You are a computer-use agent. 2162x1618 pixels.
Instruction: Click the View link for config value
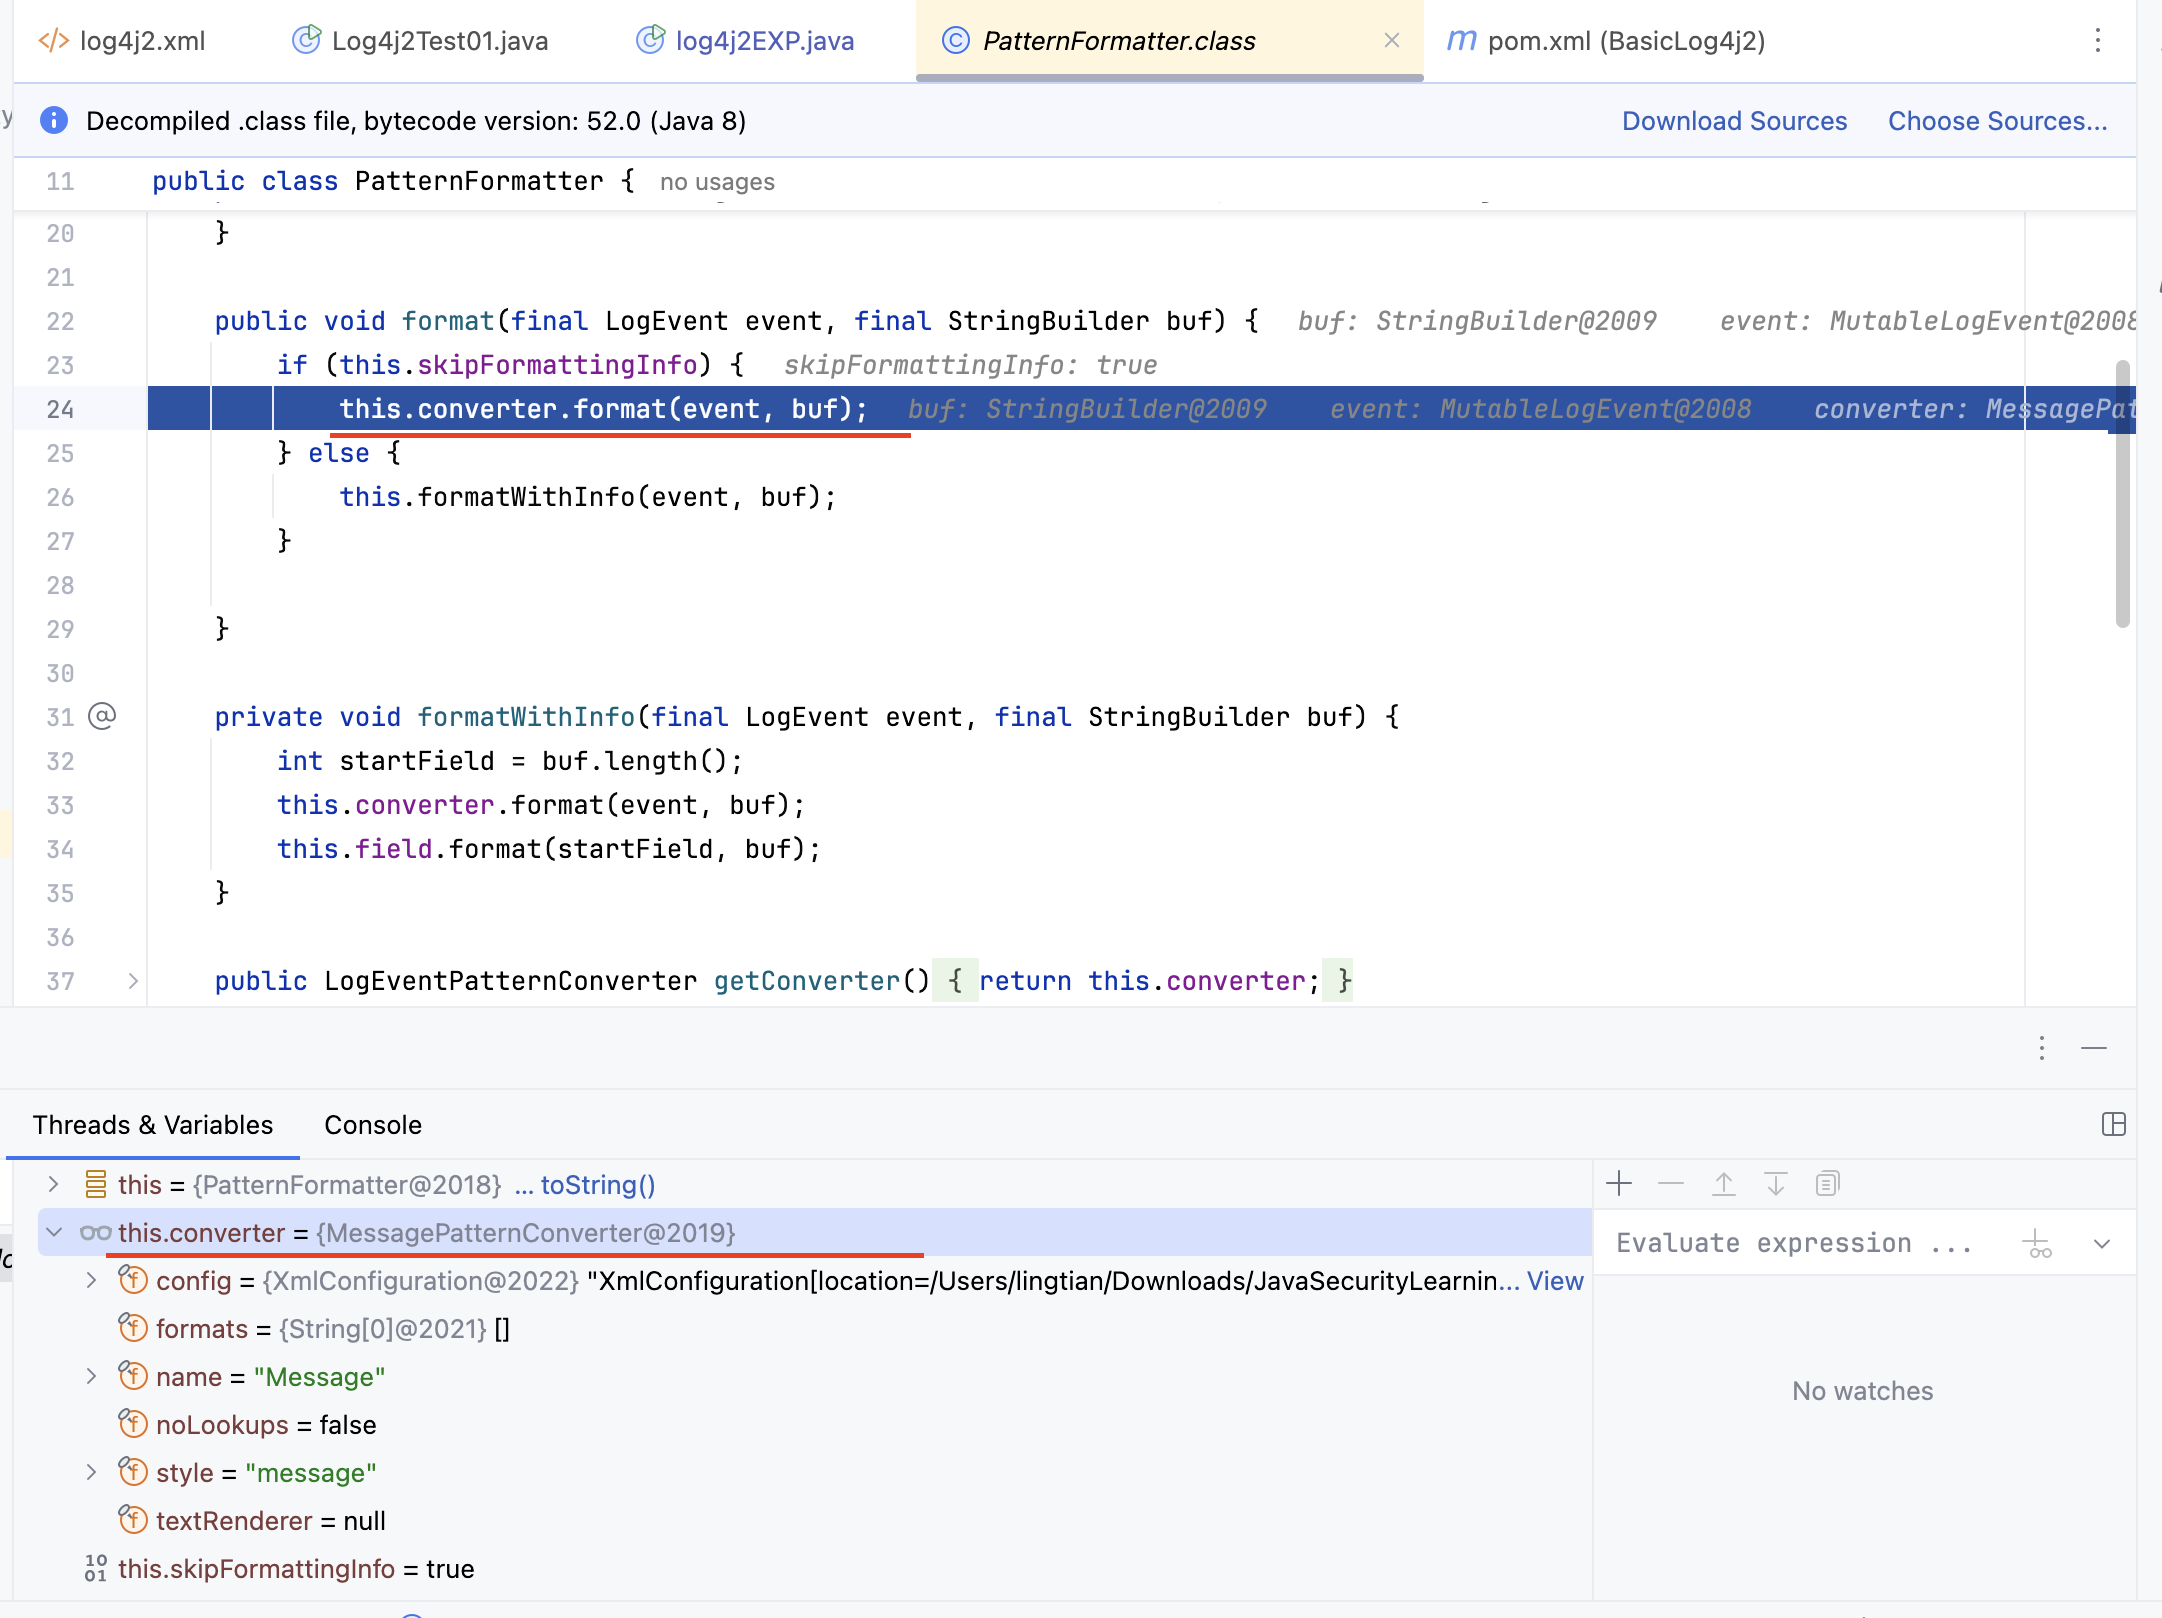[x=1555, y=1281]
